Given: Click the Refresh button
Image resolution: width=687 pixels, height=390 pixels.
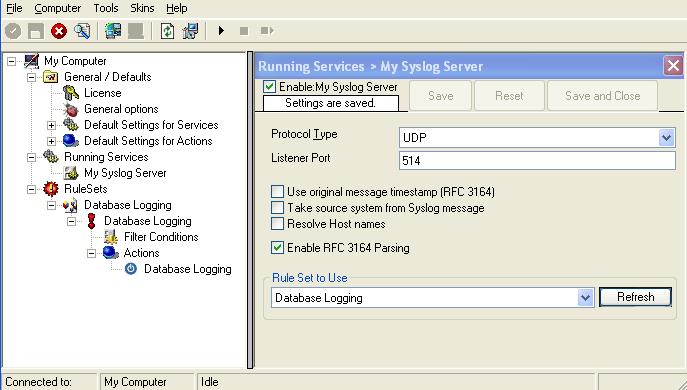Looking at the screenshot, I should [635, 297].
